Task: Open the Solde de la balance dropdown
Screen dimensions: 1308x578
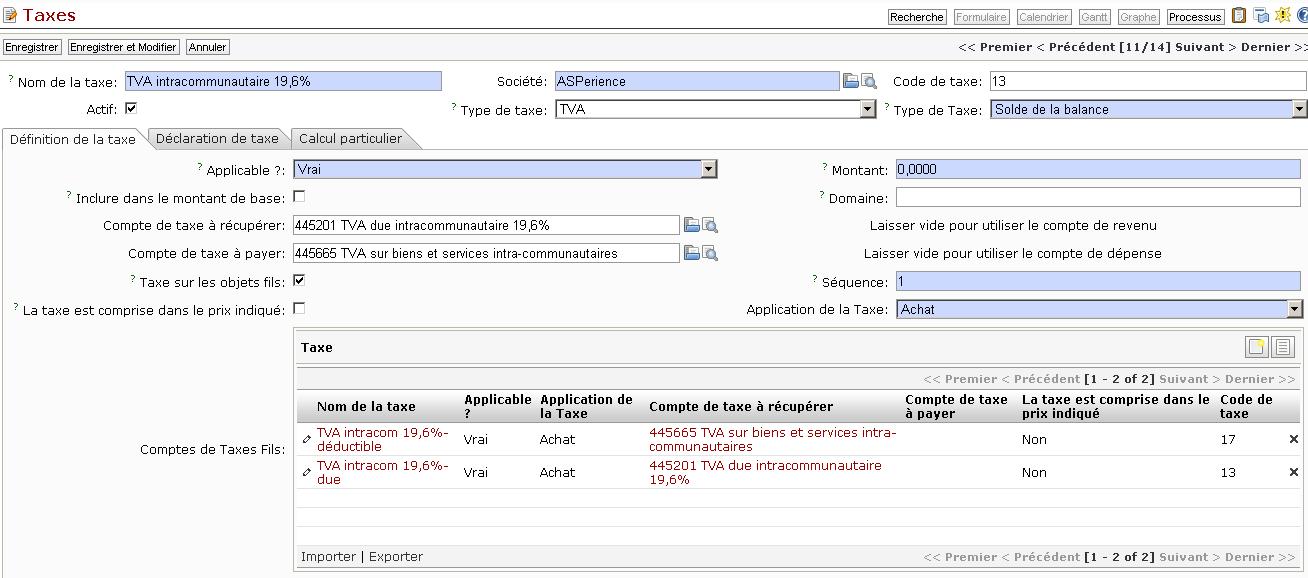Action: click(1299, 110)
